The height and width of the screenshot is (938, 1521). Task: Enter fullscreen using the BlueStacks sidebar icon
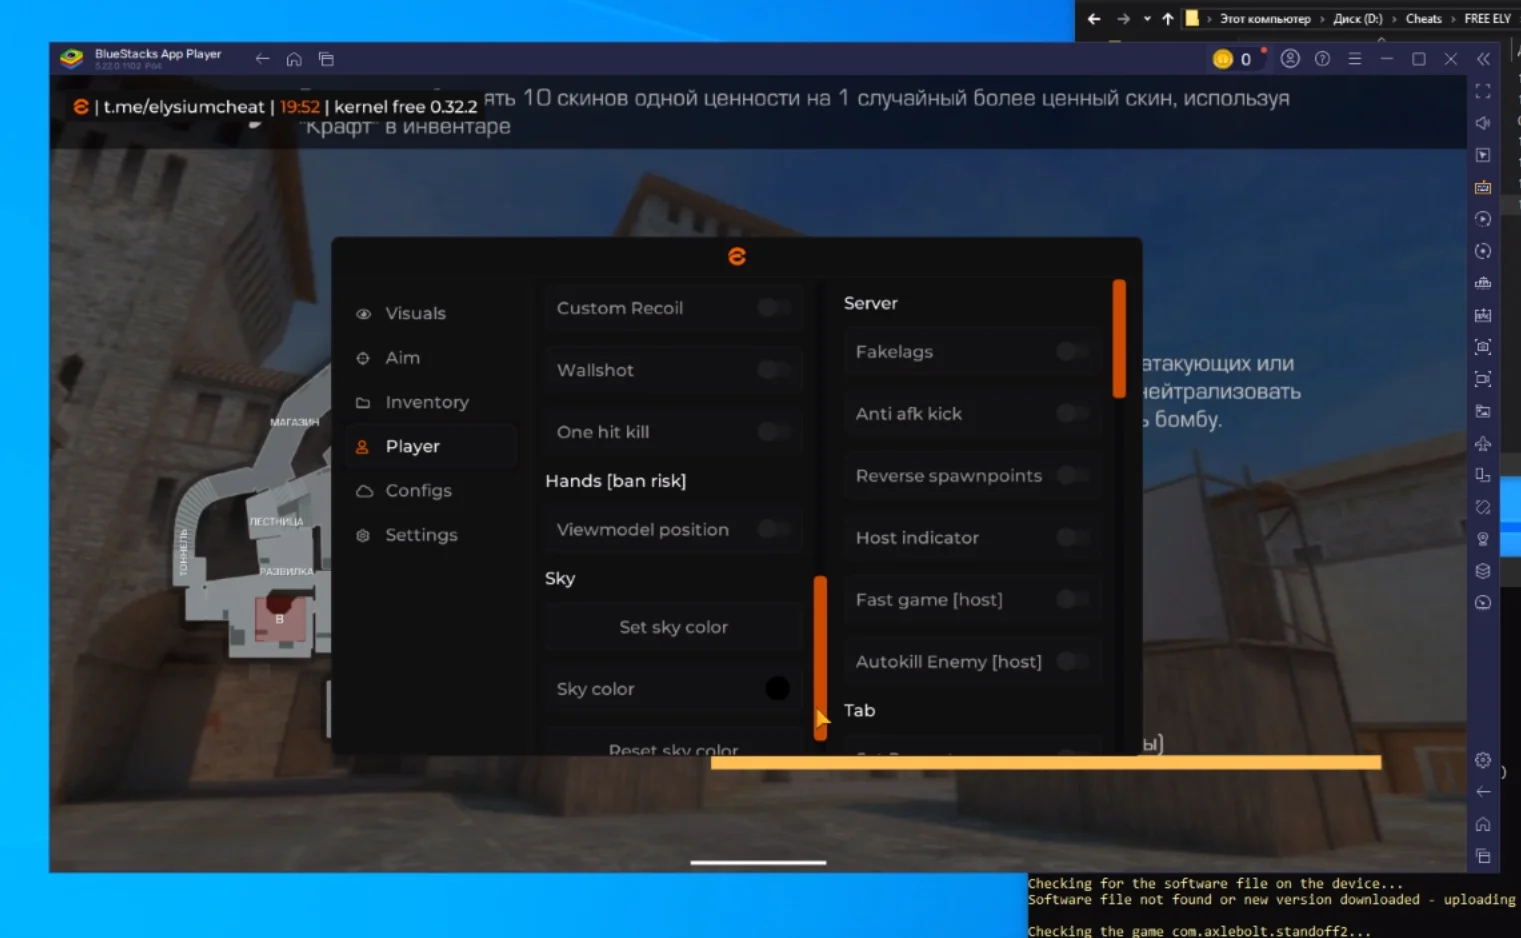tap(1483, 91)
